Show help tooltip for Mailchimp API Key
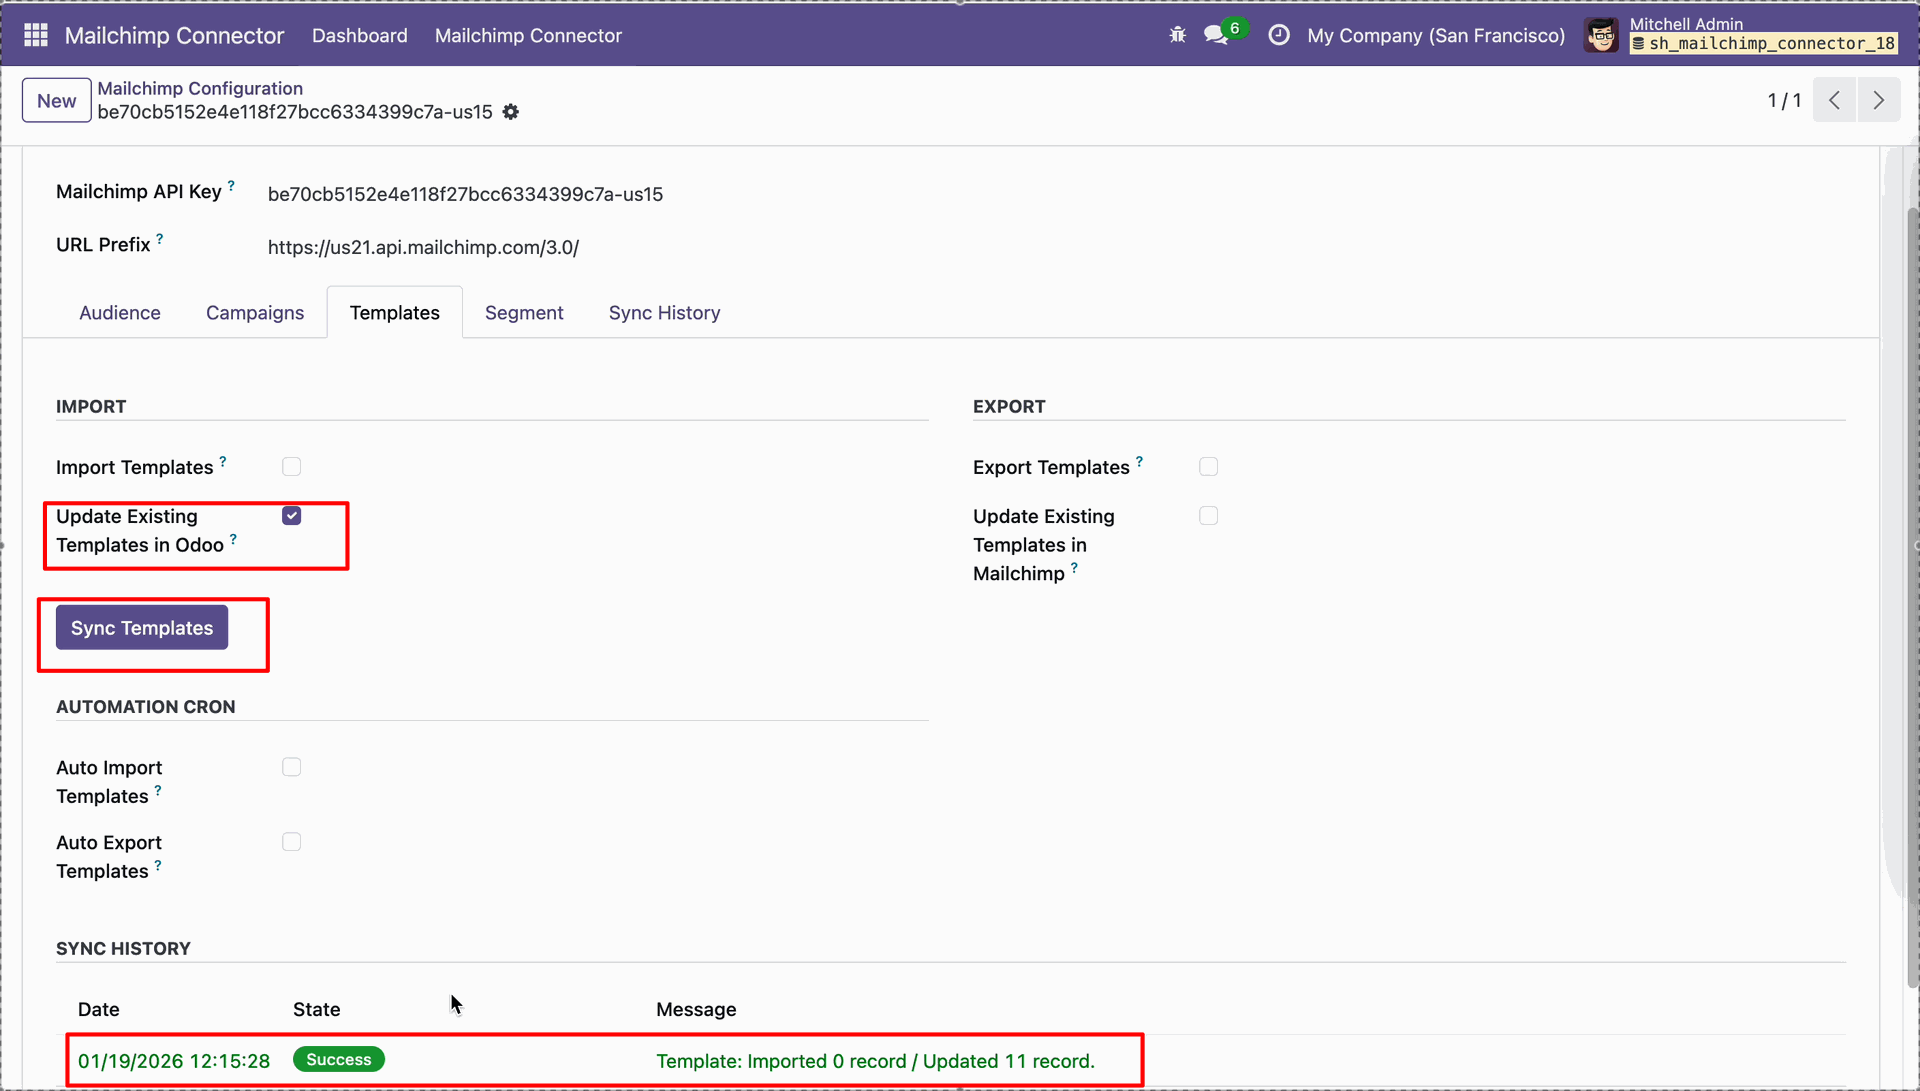 coord(231,186)
